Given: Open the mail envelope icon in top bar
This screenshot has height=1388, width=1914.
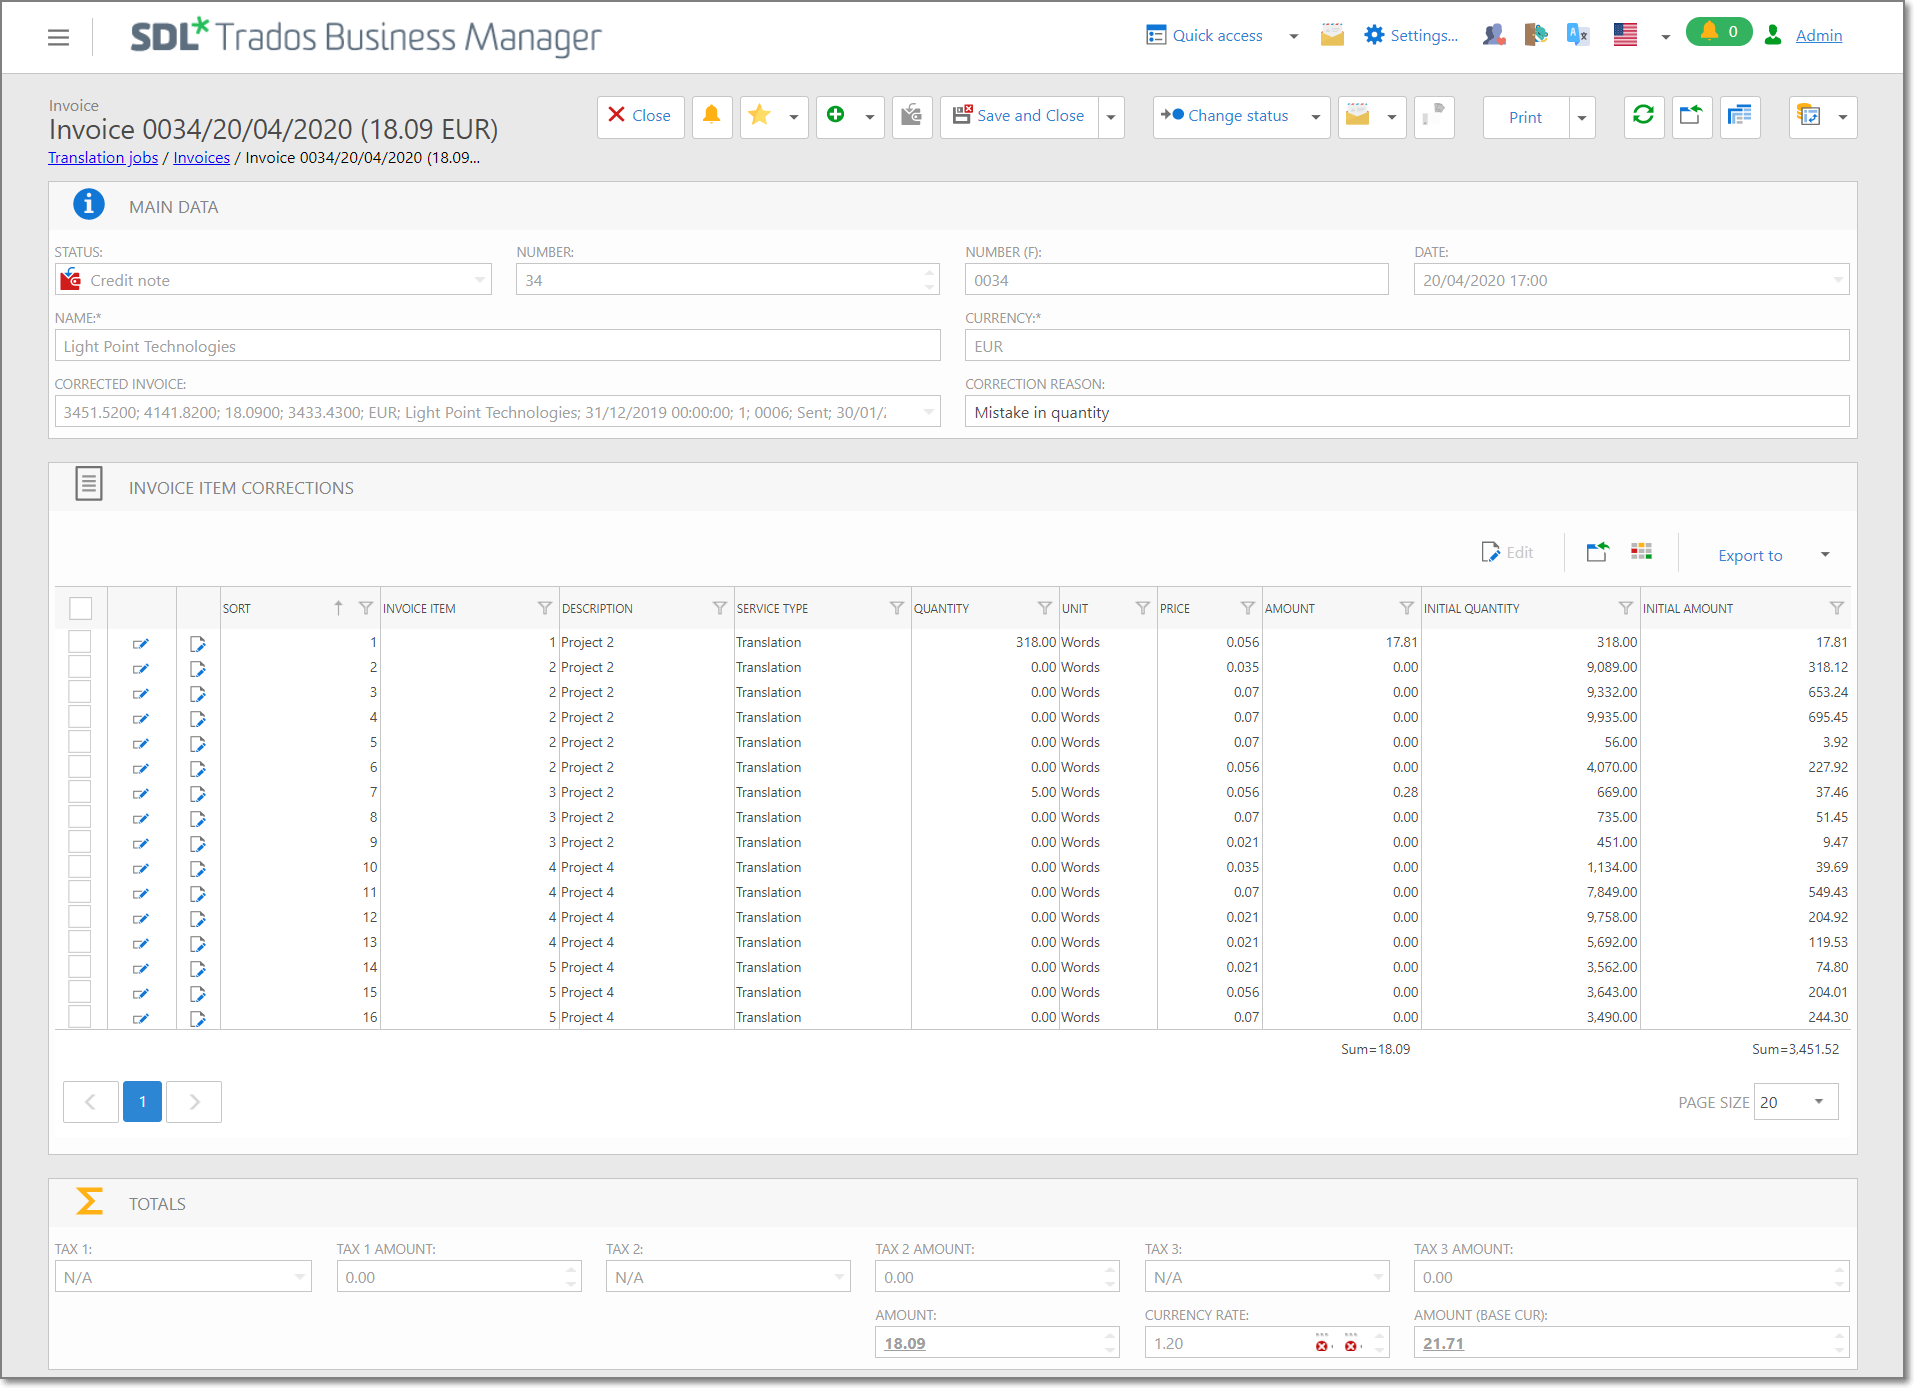Looking at the screenshot, I should (1332, 35).
